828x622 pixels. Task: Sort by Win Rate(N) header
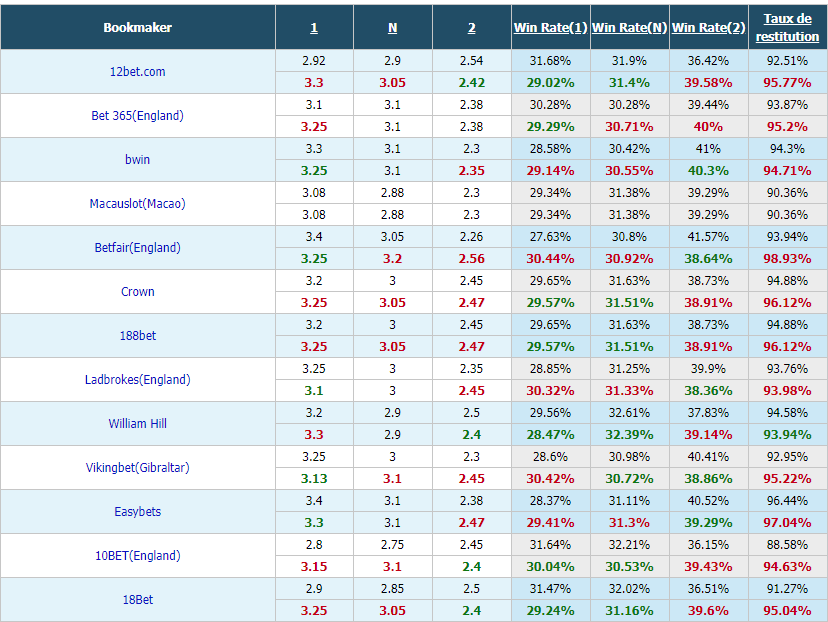[629, 27]
